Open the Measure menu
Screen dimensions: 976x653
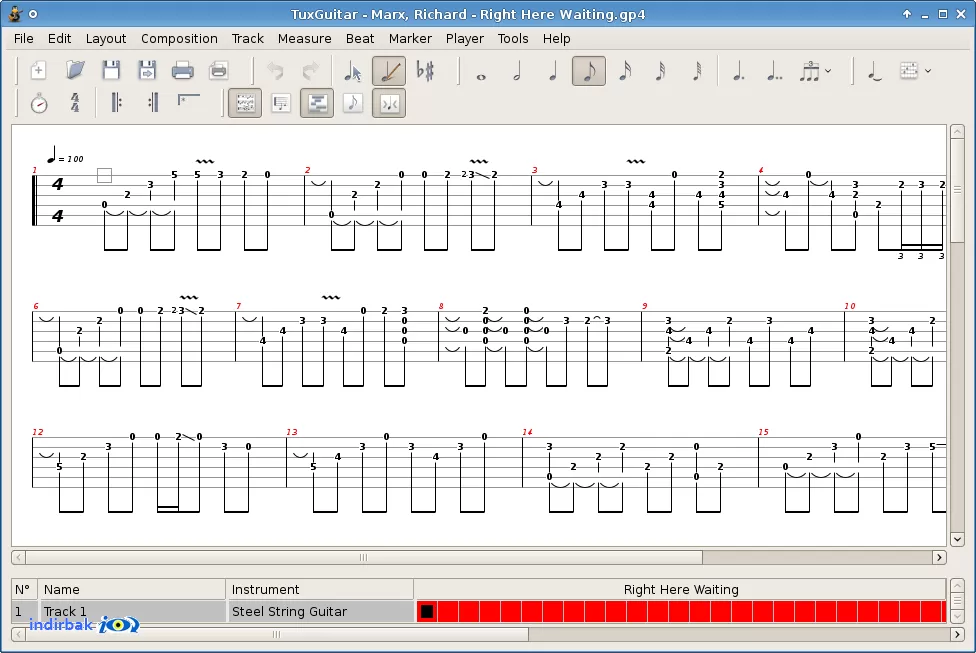coord(304,39)
